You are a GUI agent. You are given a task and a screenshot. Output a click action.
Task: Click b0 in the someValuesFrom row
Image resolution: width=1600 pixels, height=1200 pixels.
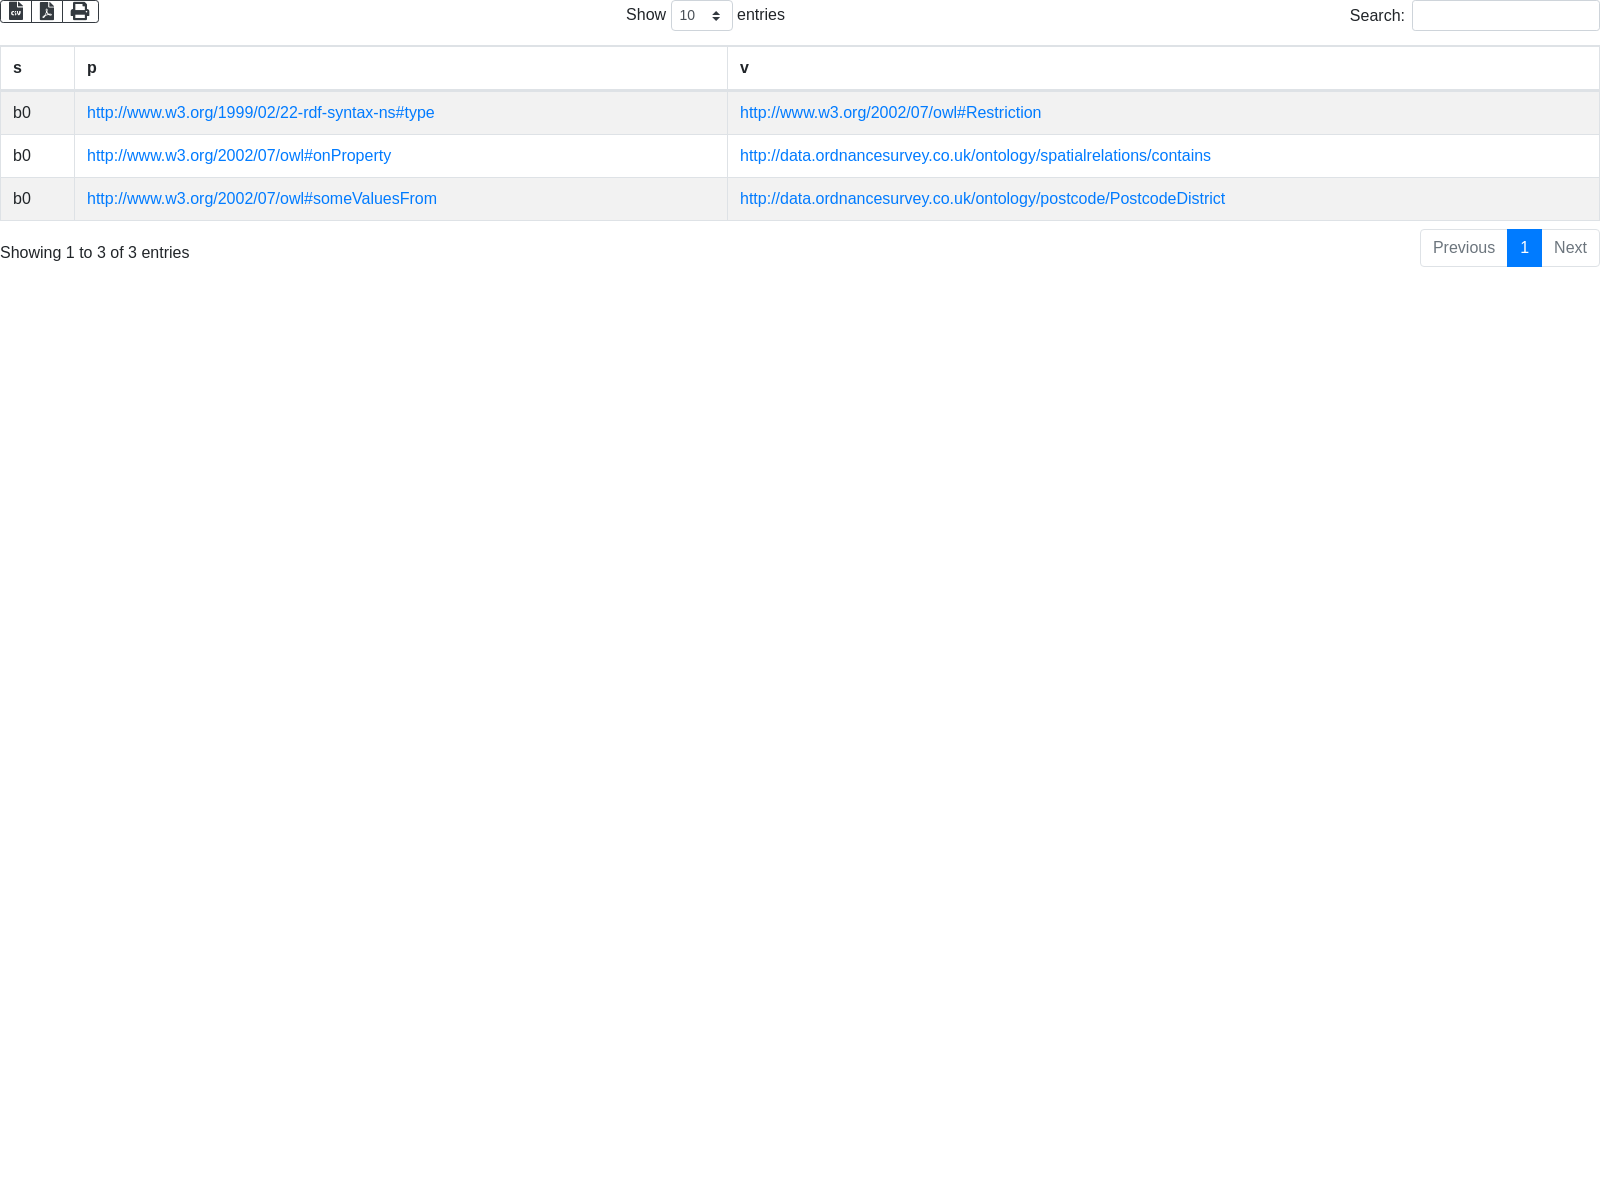coord(22,199)
